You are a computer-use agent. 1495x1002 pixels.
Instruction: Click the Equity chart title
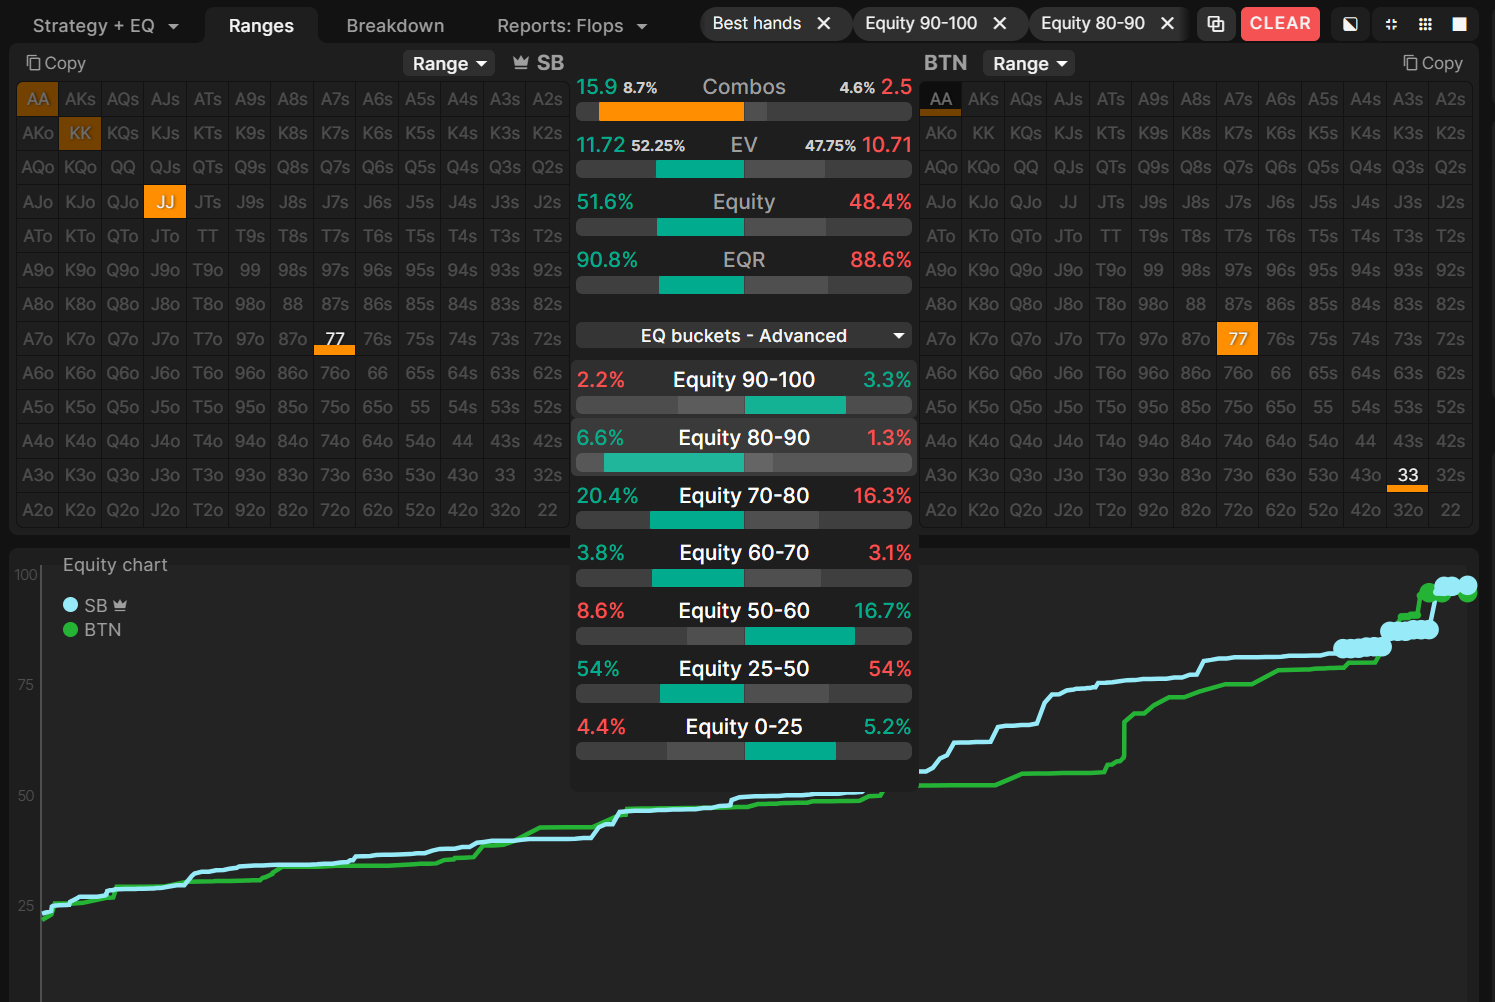tap(115, 565)
